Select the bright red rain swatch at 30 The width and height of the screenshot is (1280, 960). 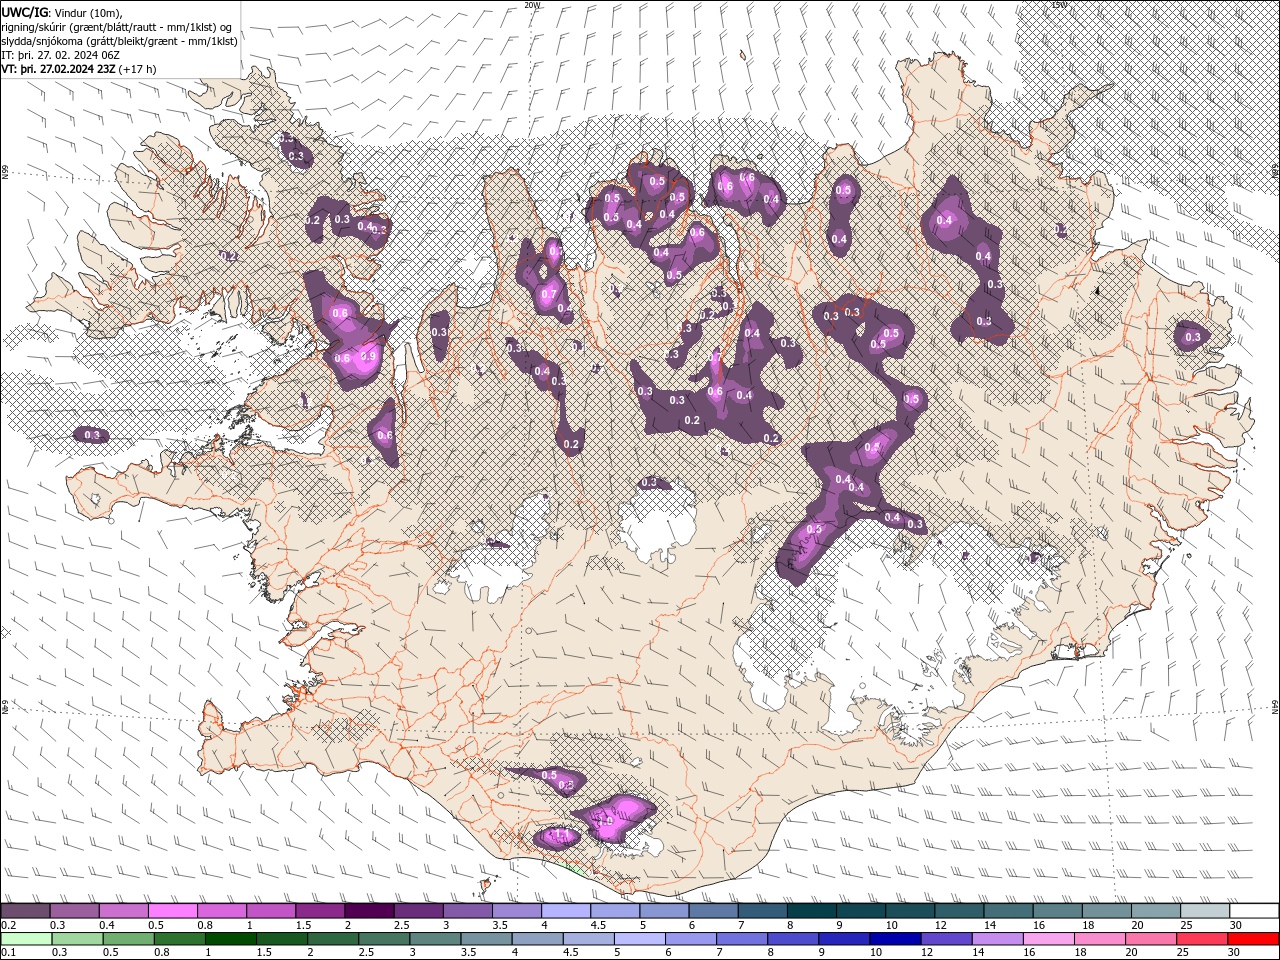point(1252,938)
